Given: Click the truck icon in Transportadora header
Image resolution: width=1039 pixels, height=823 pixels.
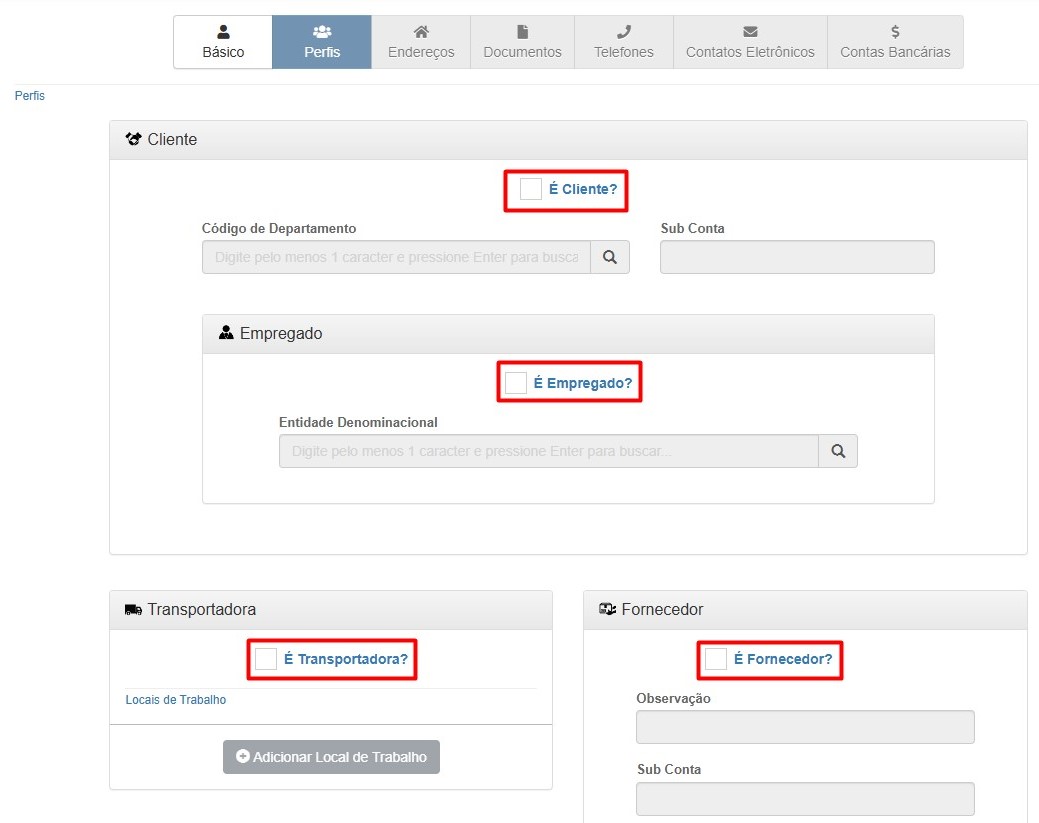Looking at the screenshot, I should pos(133,609).
